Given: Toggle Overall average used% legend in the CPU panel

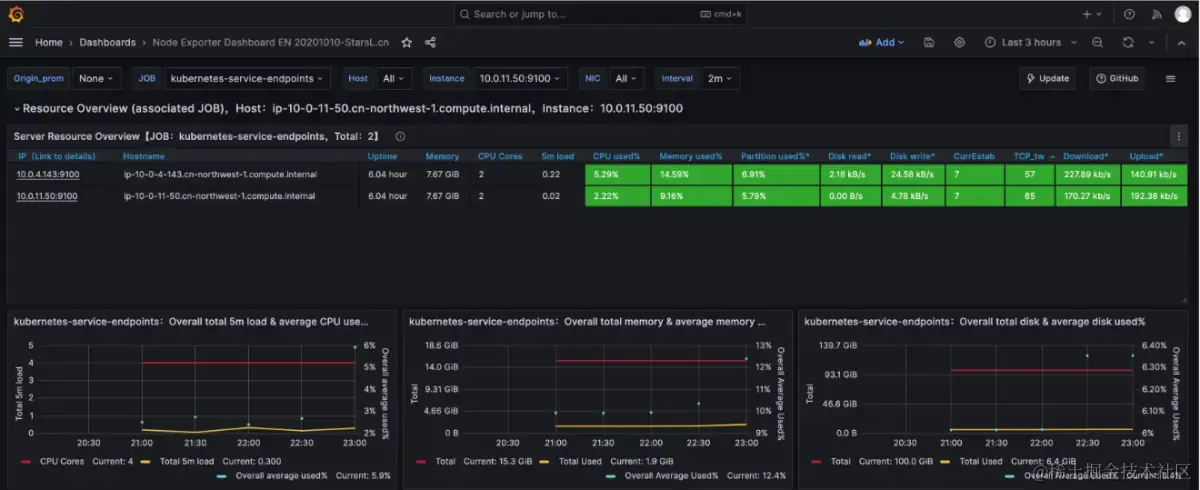Looking at the screenshot, I should pos(279,475).
